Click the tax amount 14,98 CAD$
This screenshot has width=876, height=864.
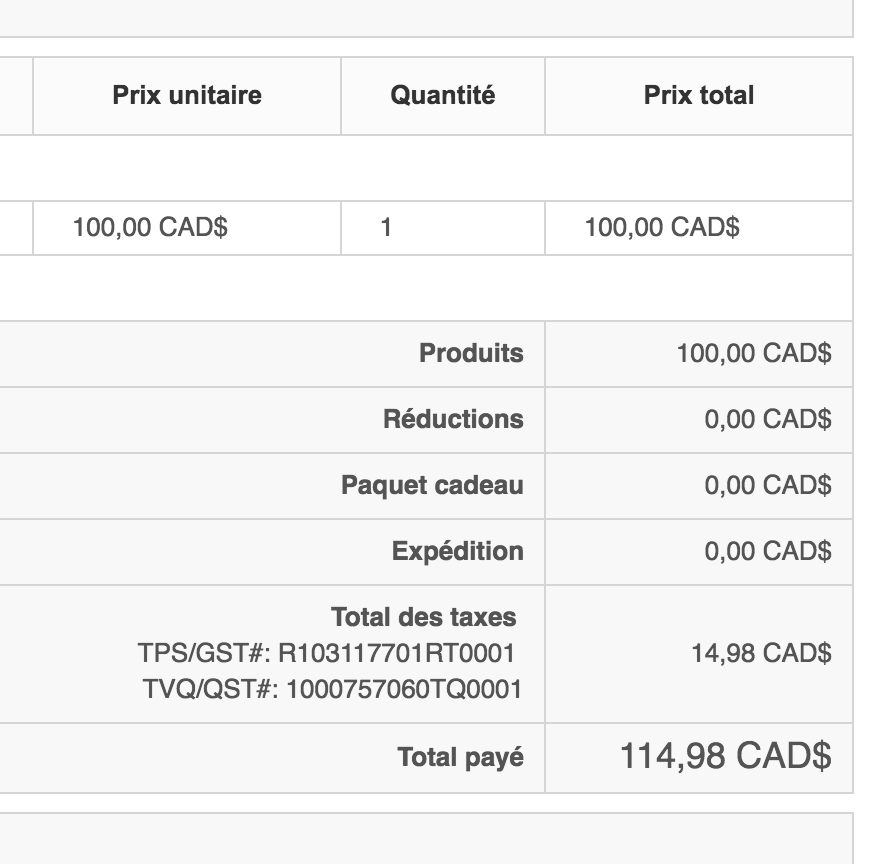tap(761, 653)
